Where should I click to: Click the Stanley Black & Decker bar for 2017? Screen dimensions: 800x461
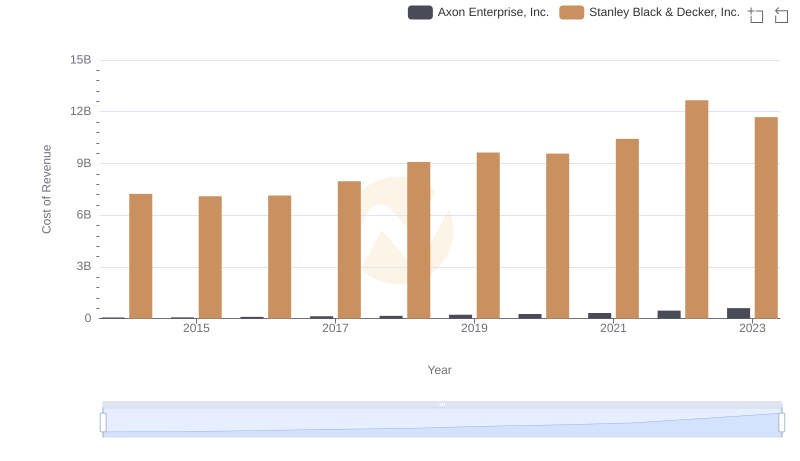[x=349, y=250]
